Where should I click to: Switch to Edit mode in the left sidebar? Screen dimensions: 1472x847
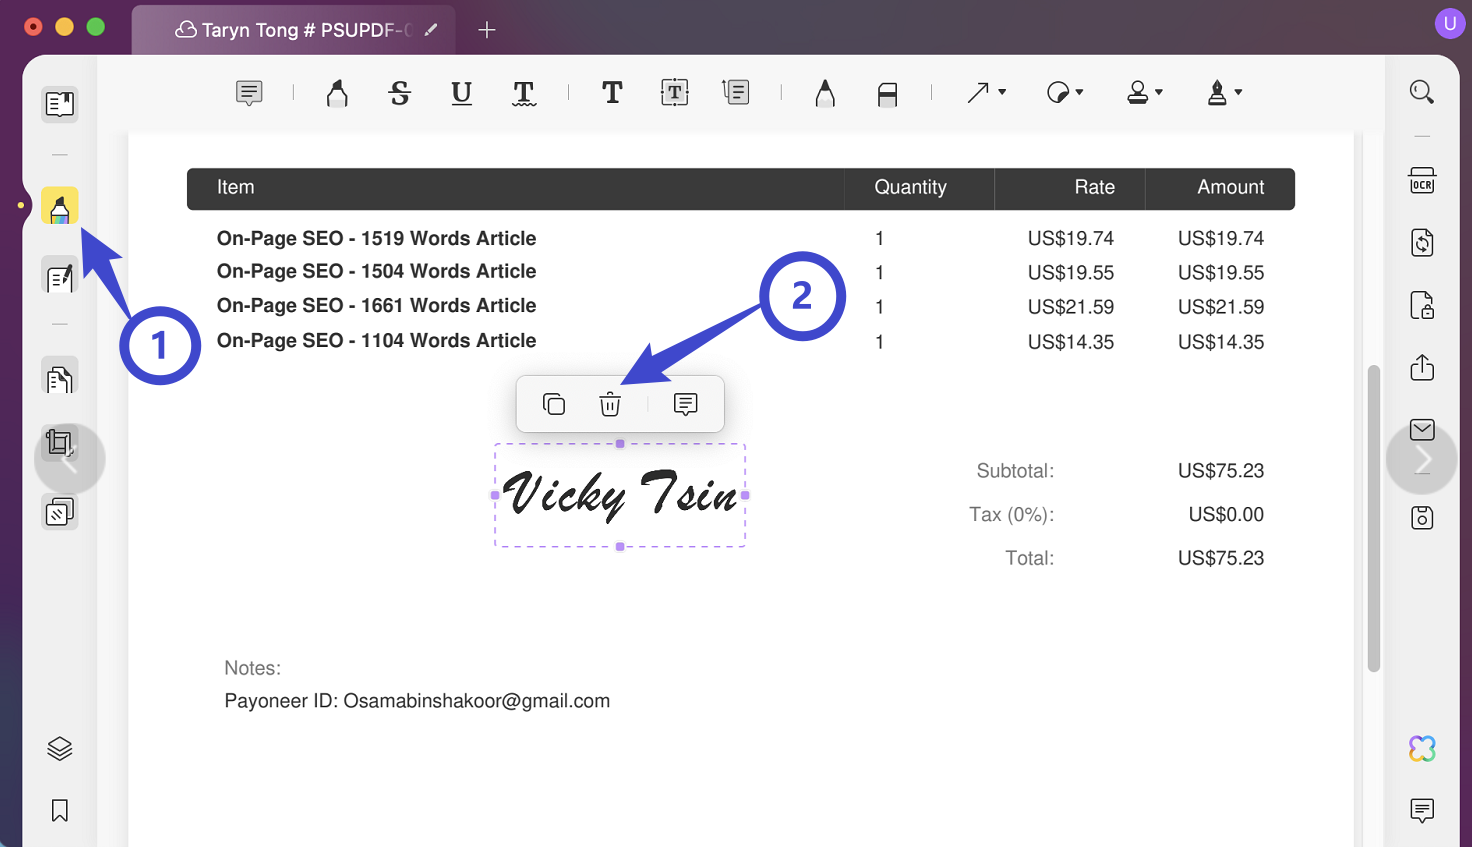(x=59, y=277)
